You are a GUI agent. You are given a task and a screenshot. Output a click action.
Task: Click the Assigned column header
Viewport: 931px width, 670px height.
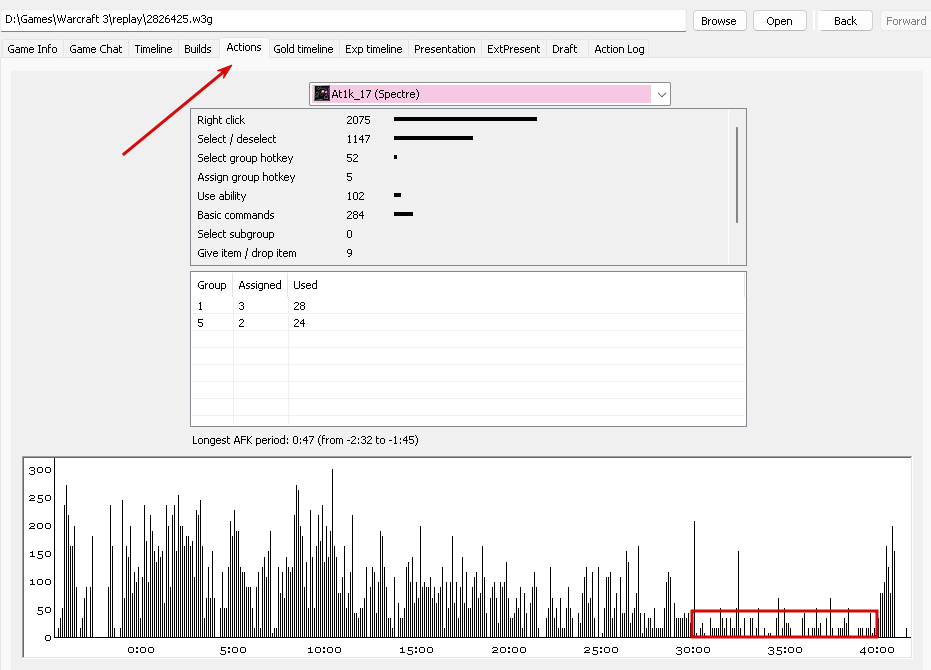[259, 285]
